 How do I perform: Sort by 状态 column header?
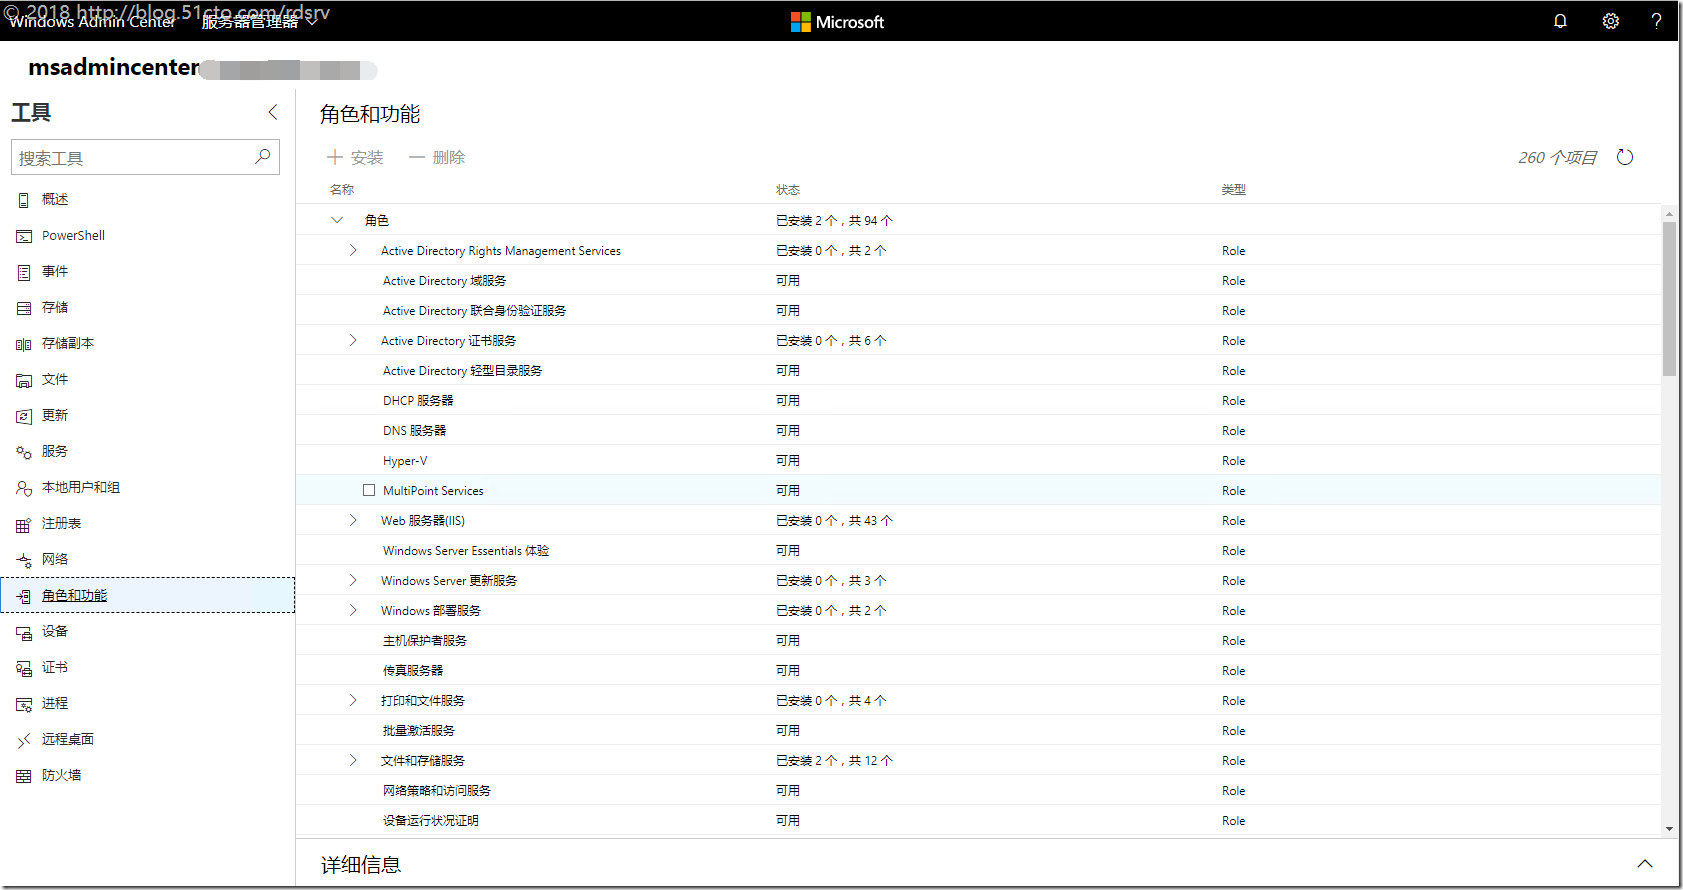coord(788,189)
